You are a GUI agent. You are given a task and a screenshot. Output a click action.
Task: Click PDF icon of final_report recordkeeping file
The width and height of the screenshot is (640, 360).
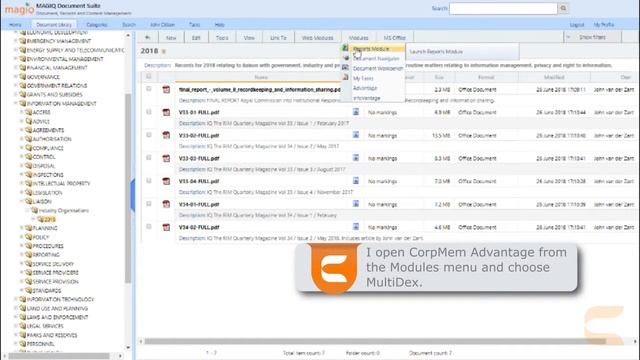pyautogui.click(x=166, y=89)
